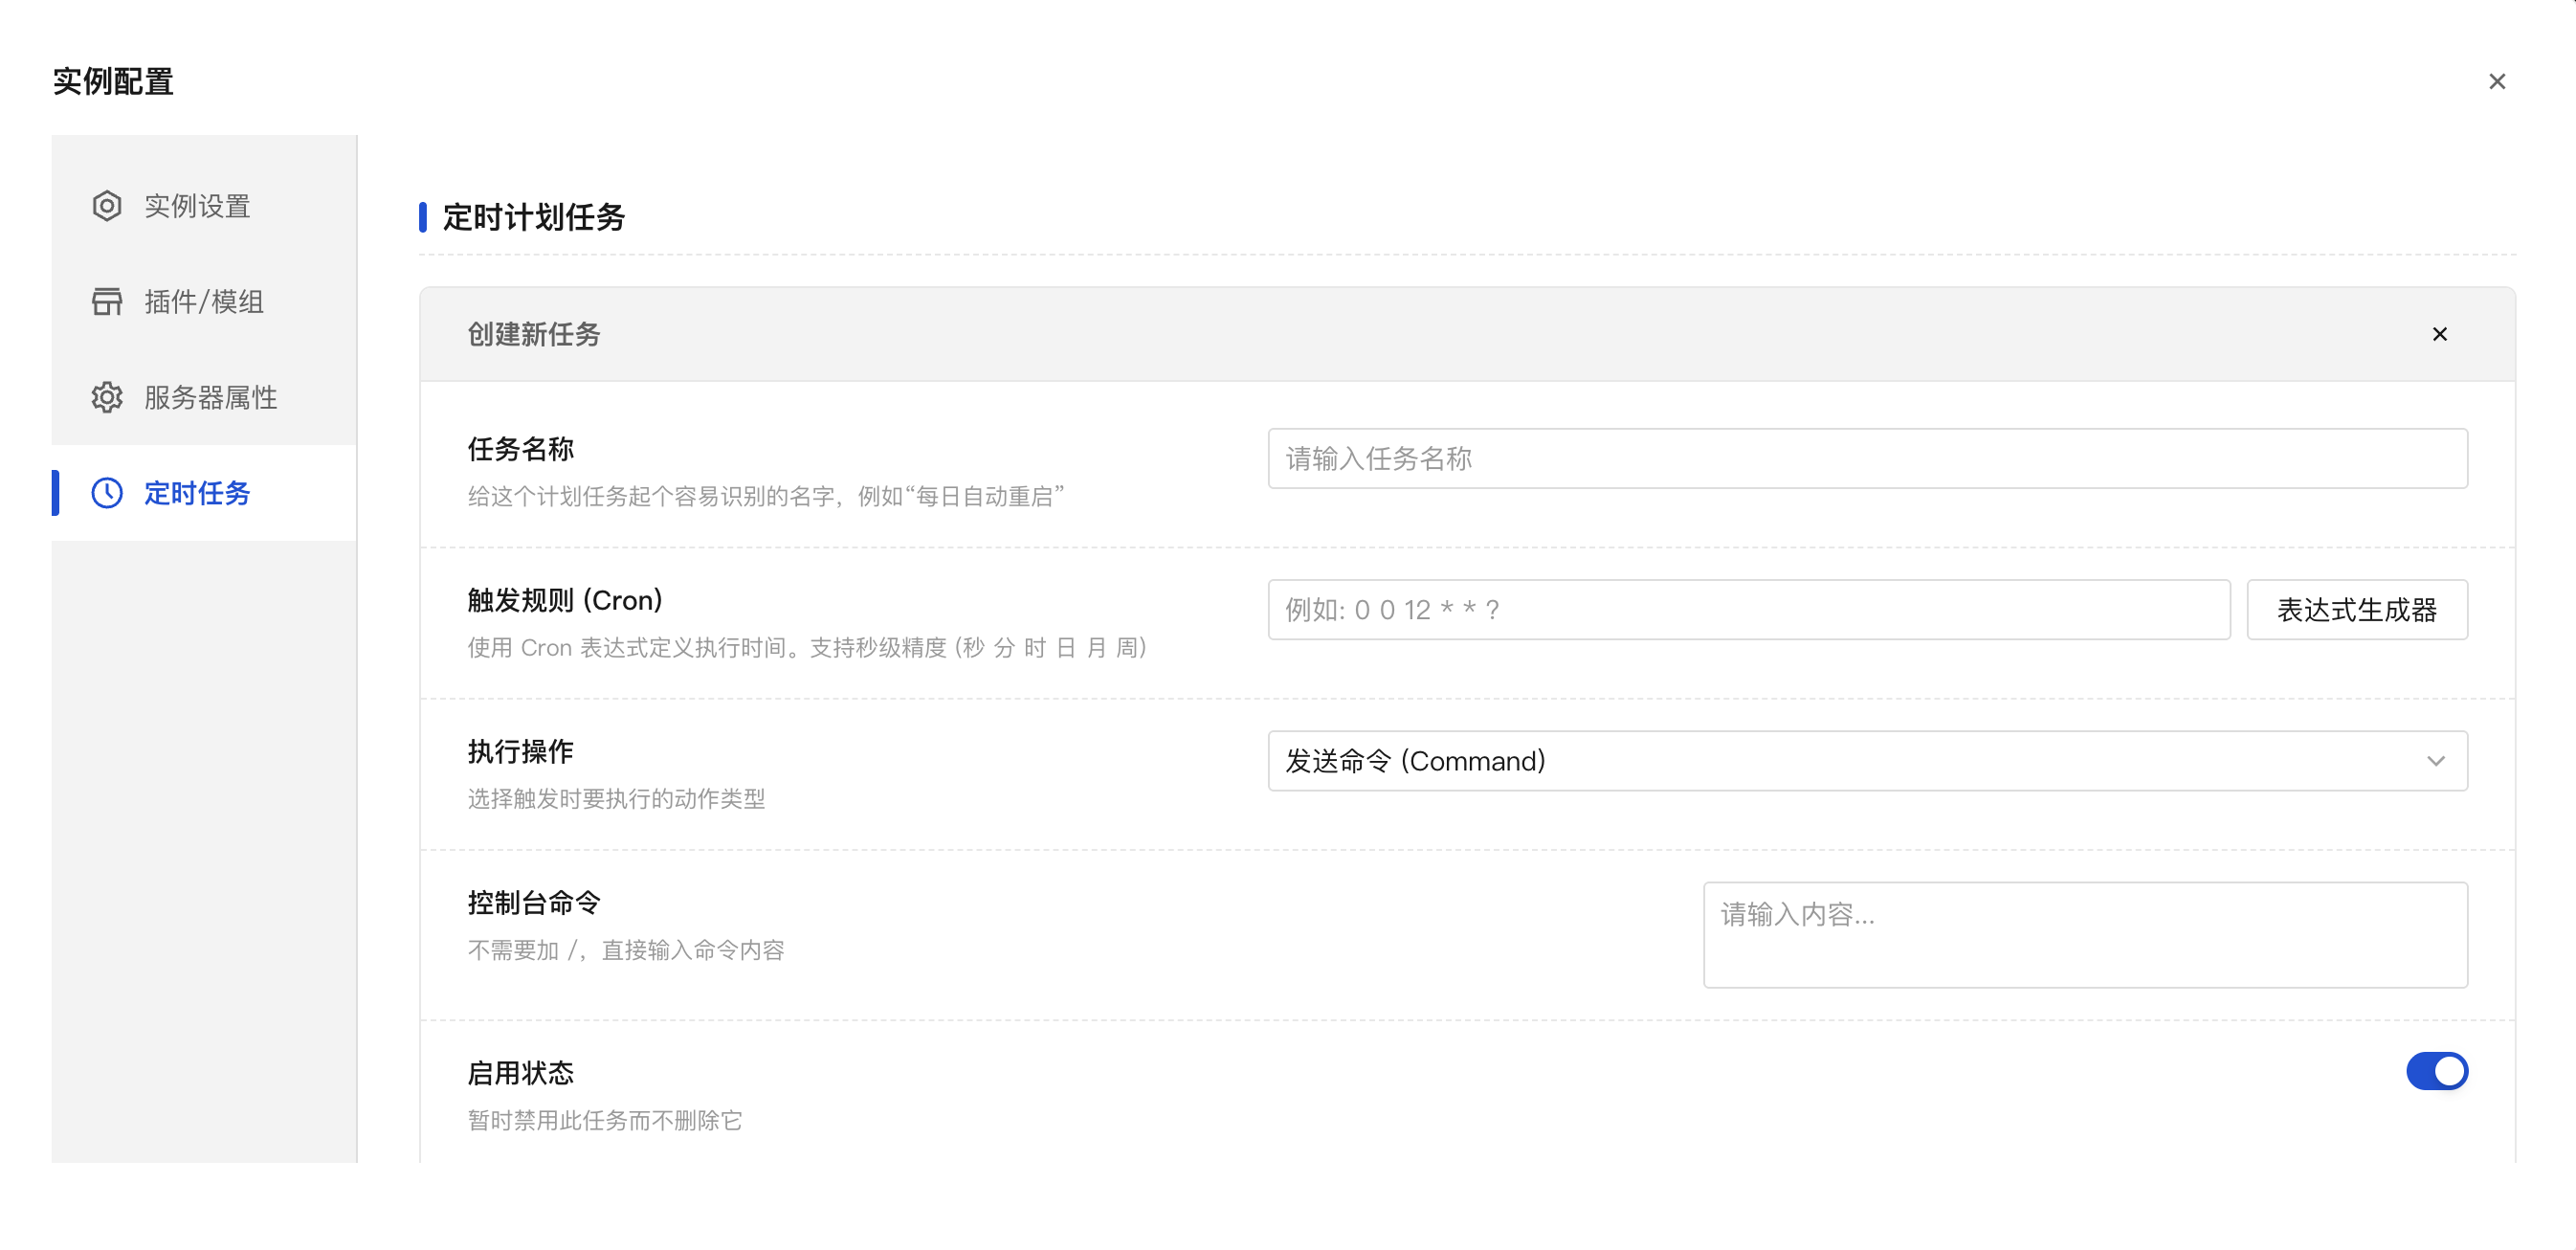Screen dimensions: 2576x1250
Task: Click the 服务器属性 gear icon
Action: 107,397
